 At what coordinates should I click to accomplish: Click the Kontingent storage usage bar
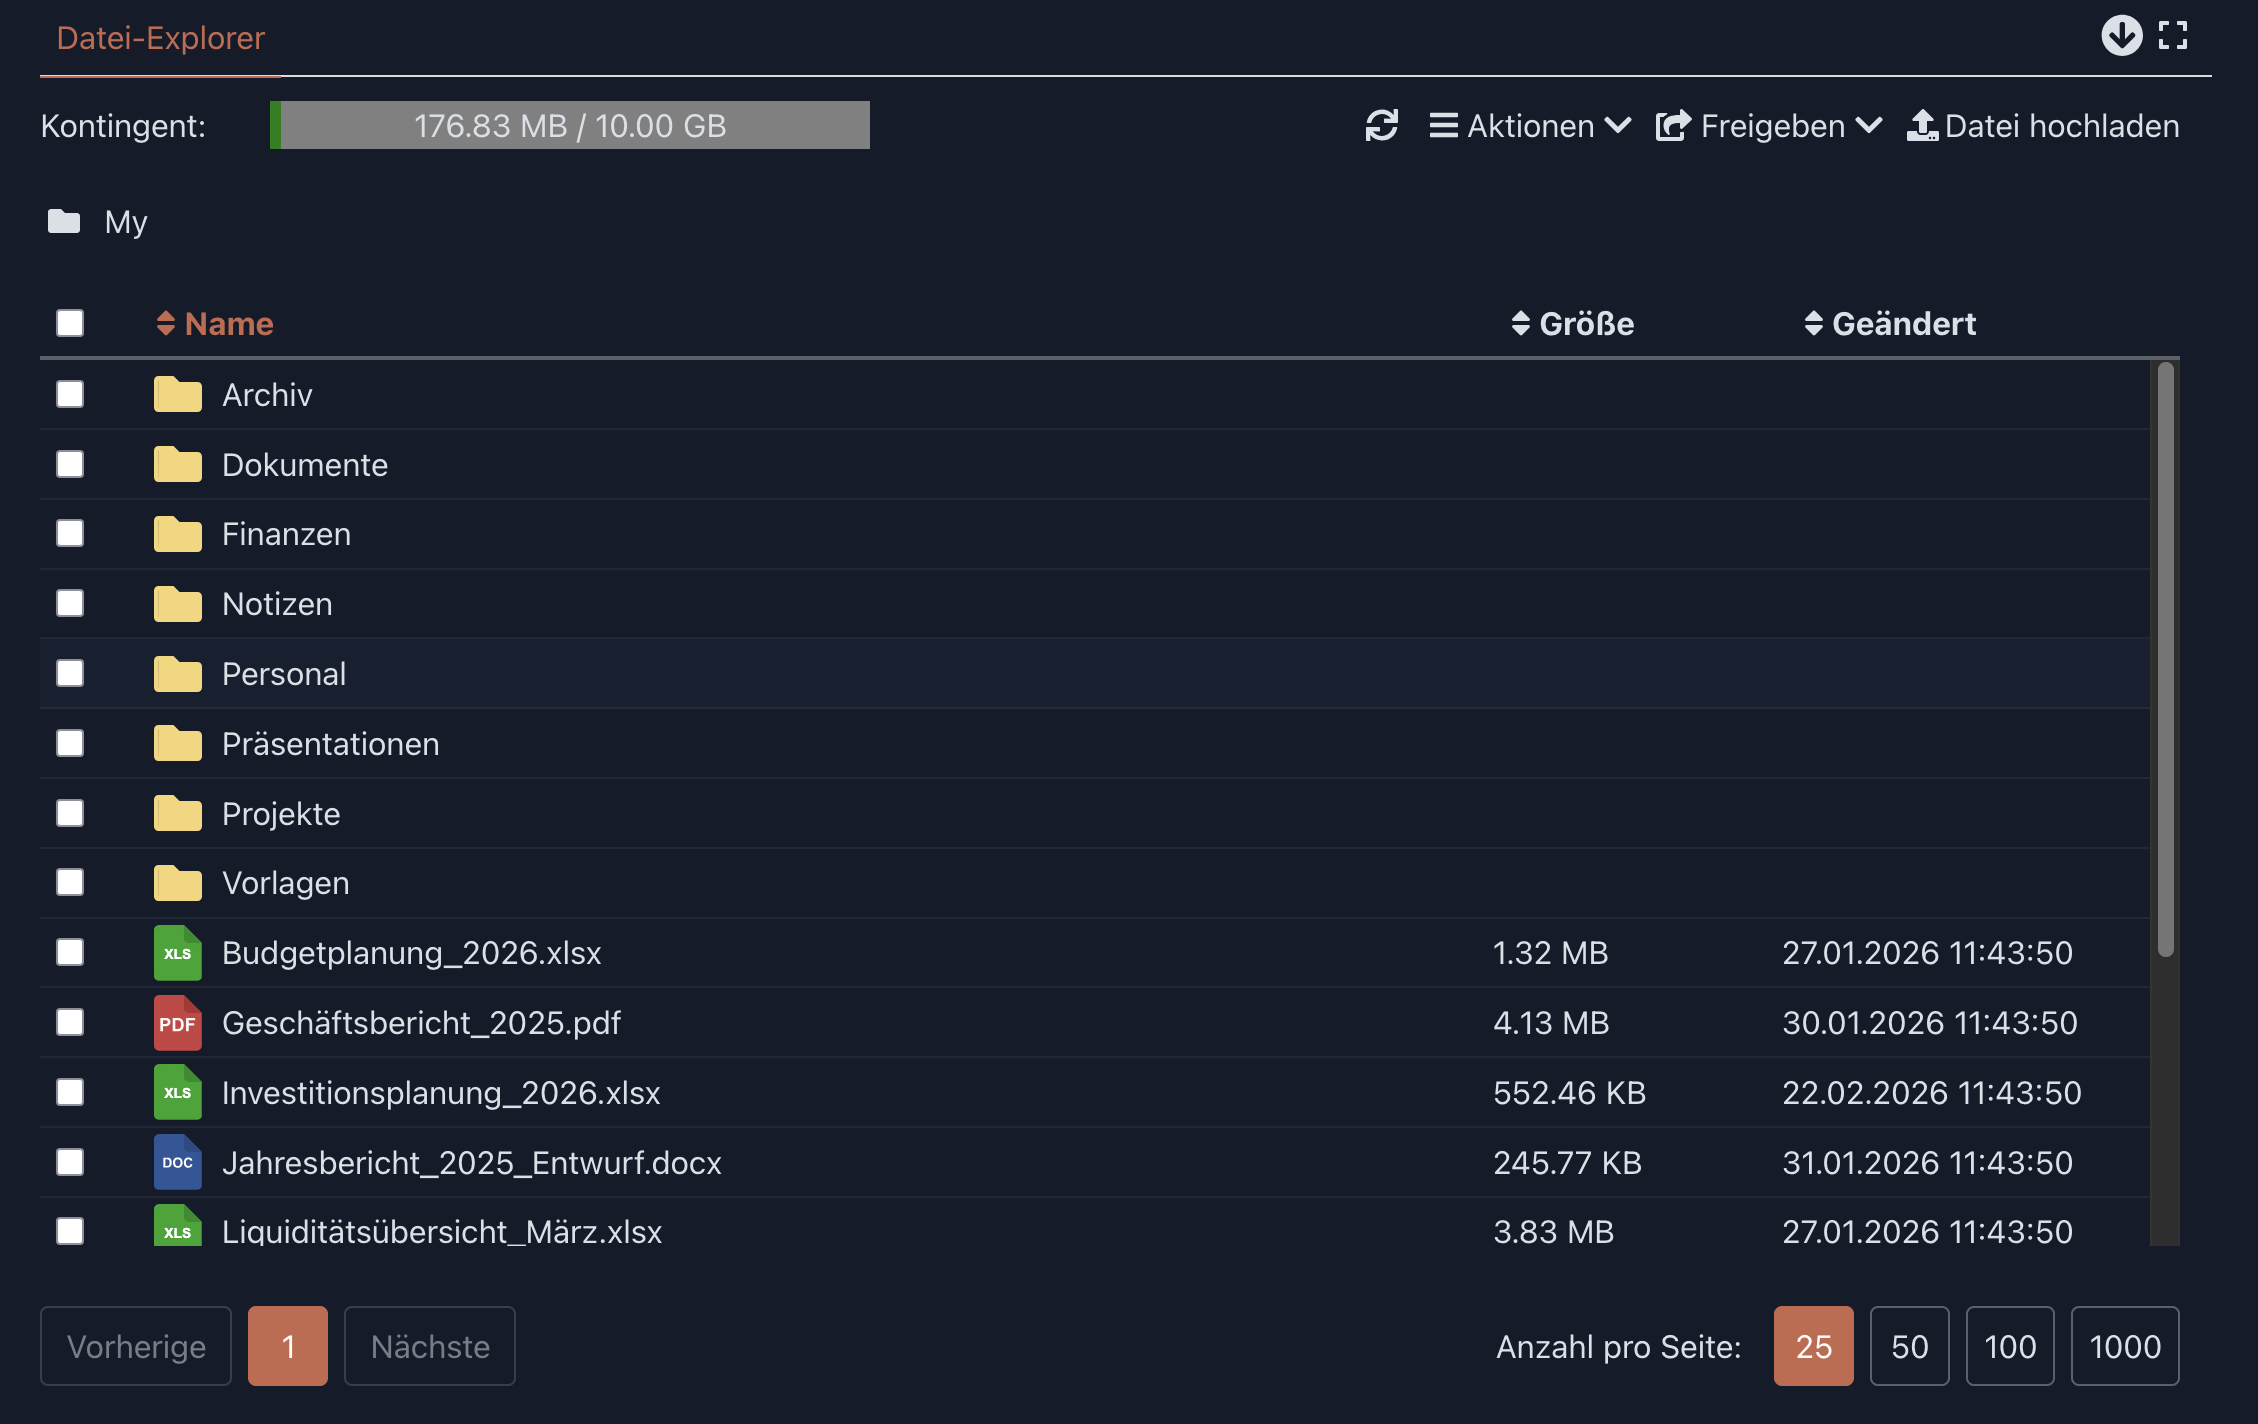[x=570, y=125]
